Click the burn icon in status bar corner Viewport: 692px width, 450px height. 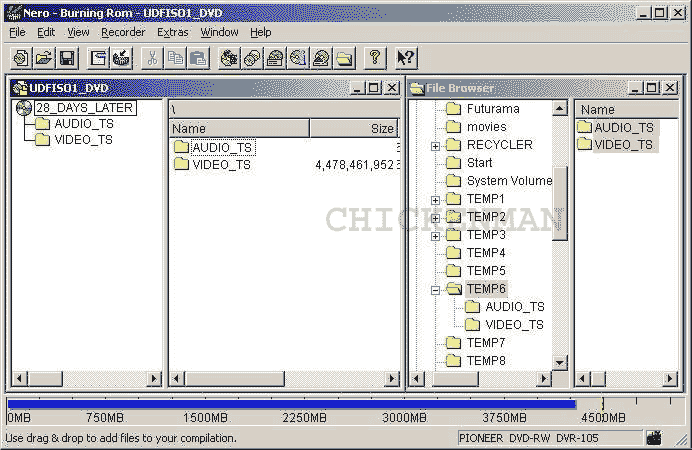click(654, 438)
